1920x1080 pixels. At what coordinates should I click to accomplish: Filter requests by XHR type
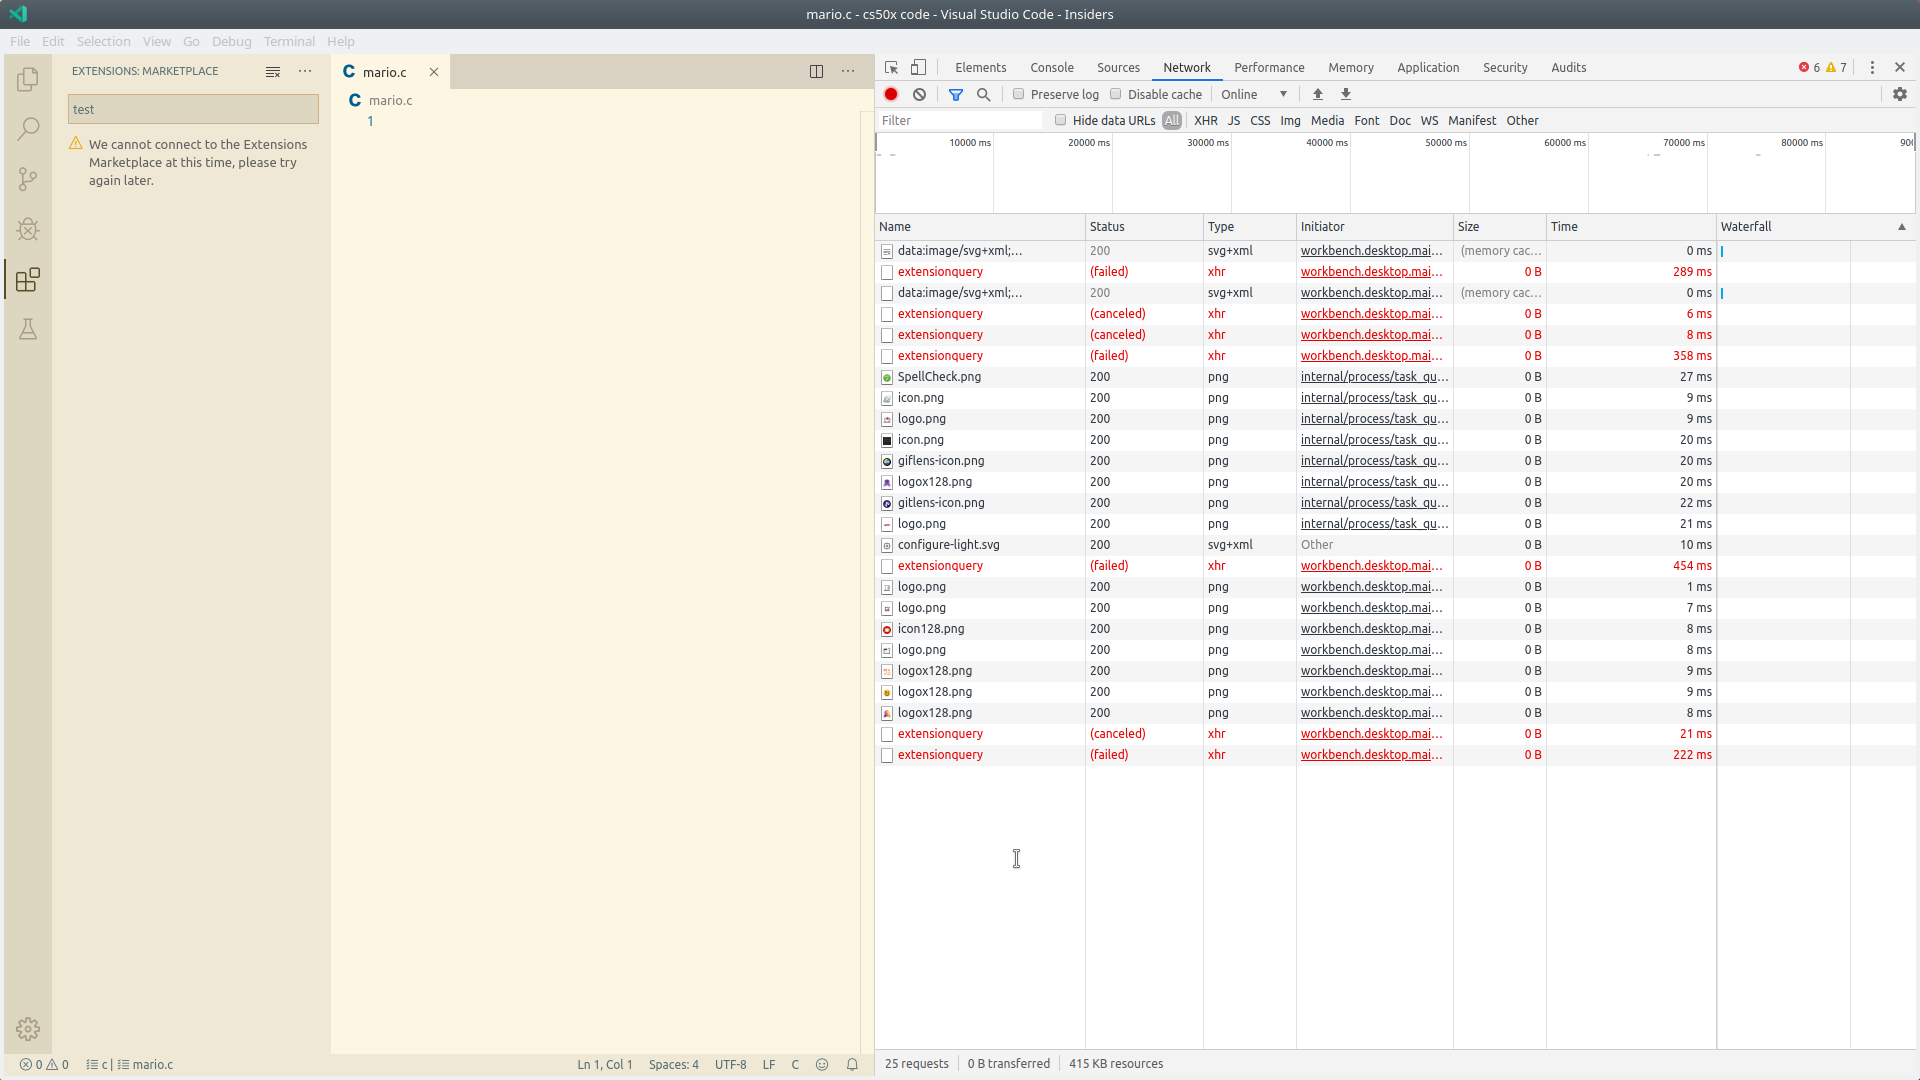point(1205,120)
